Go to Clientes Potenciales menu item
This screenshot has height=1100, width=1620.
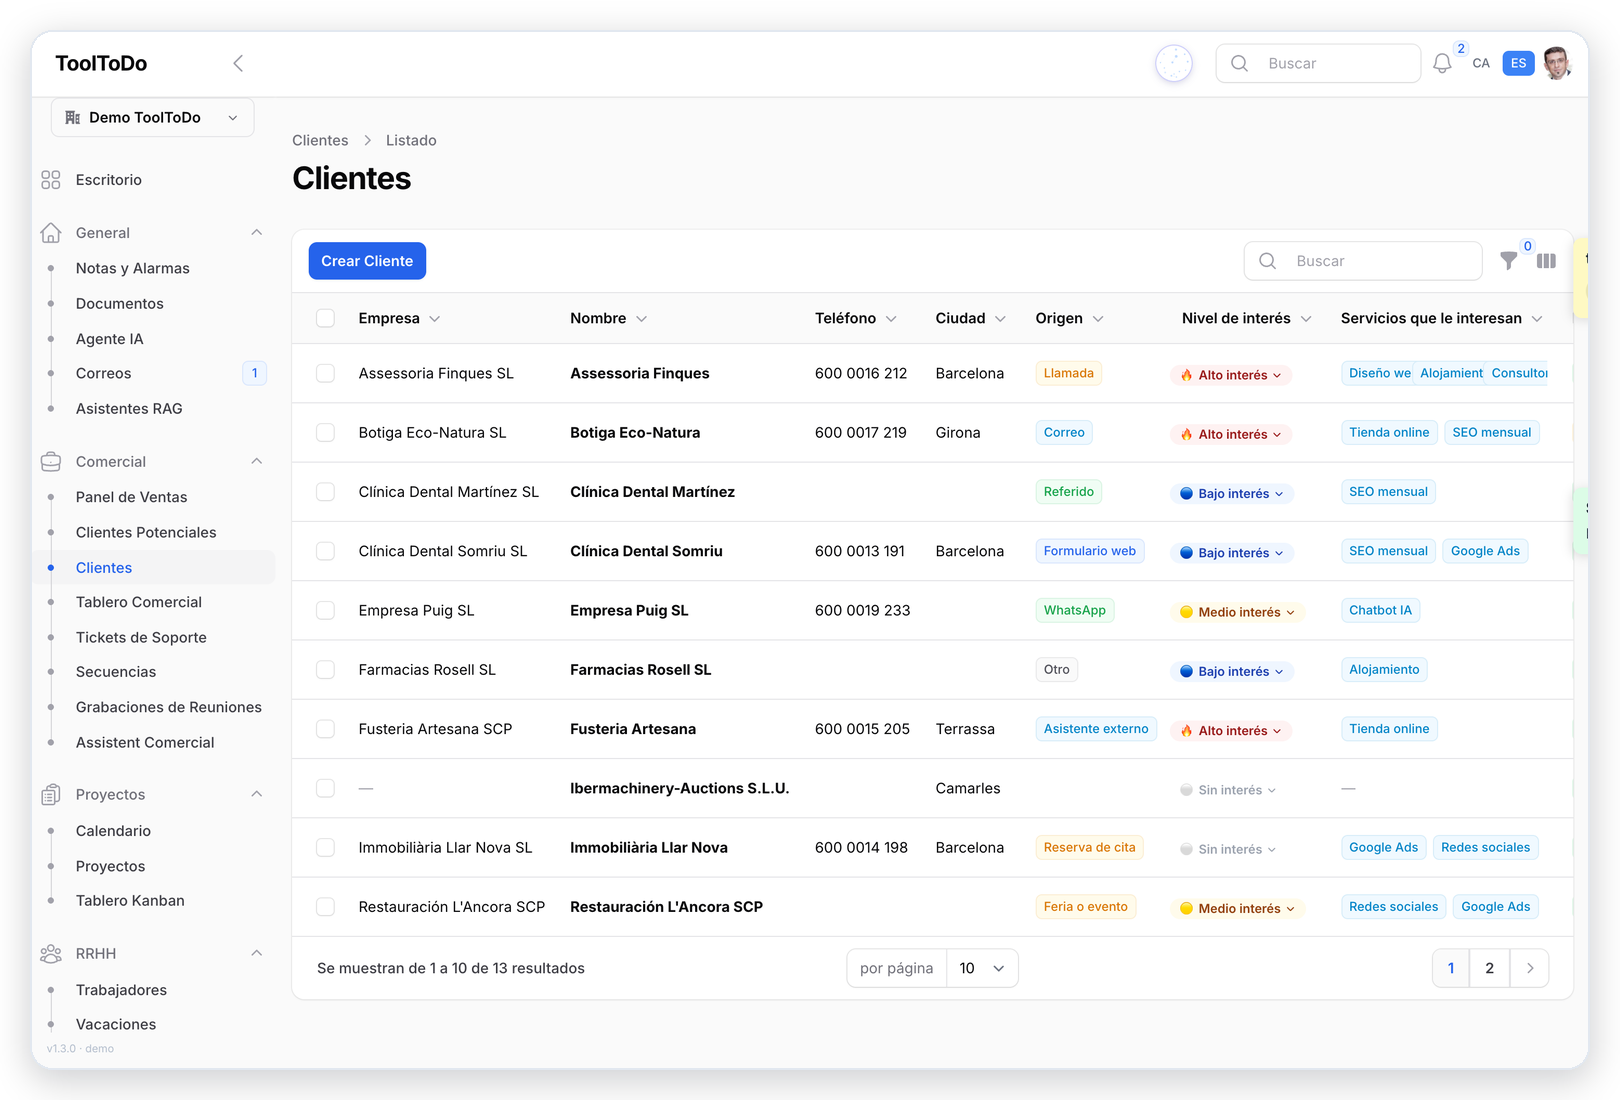[x=146, y=532]
